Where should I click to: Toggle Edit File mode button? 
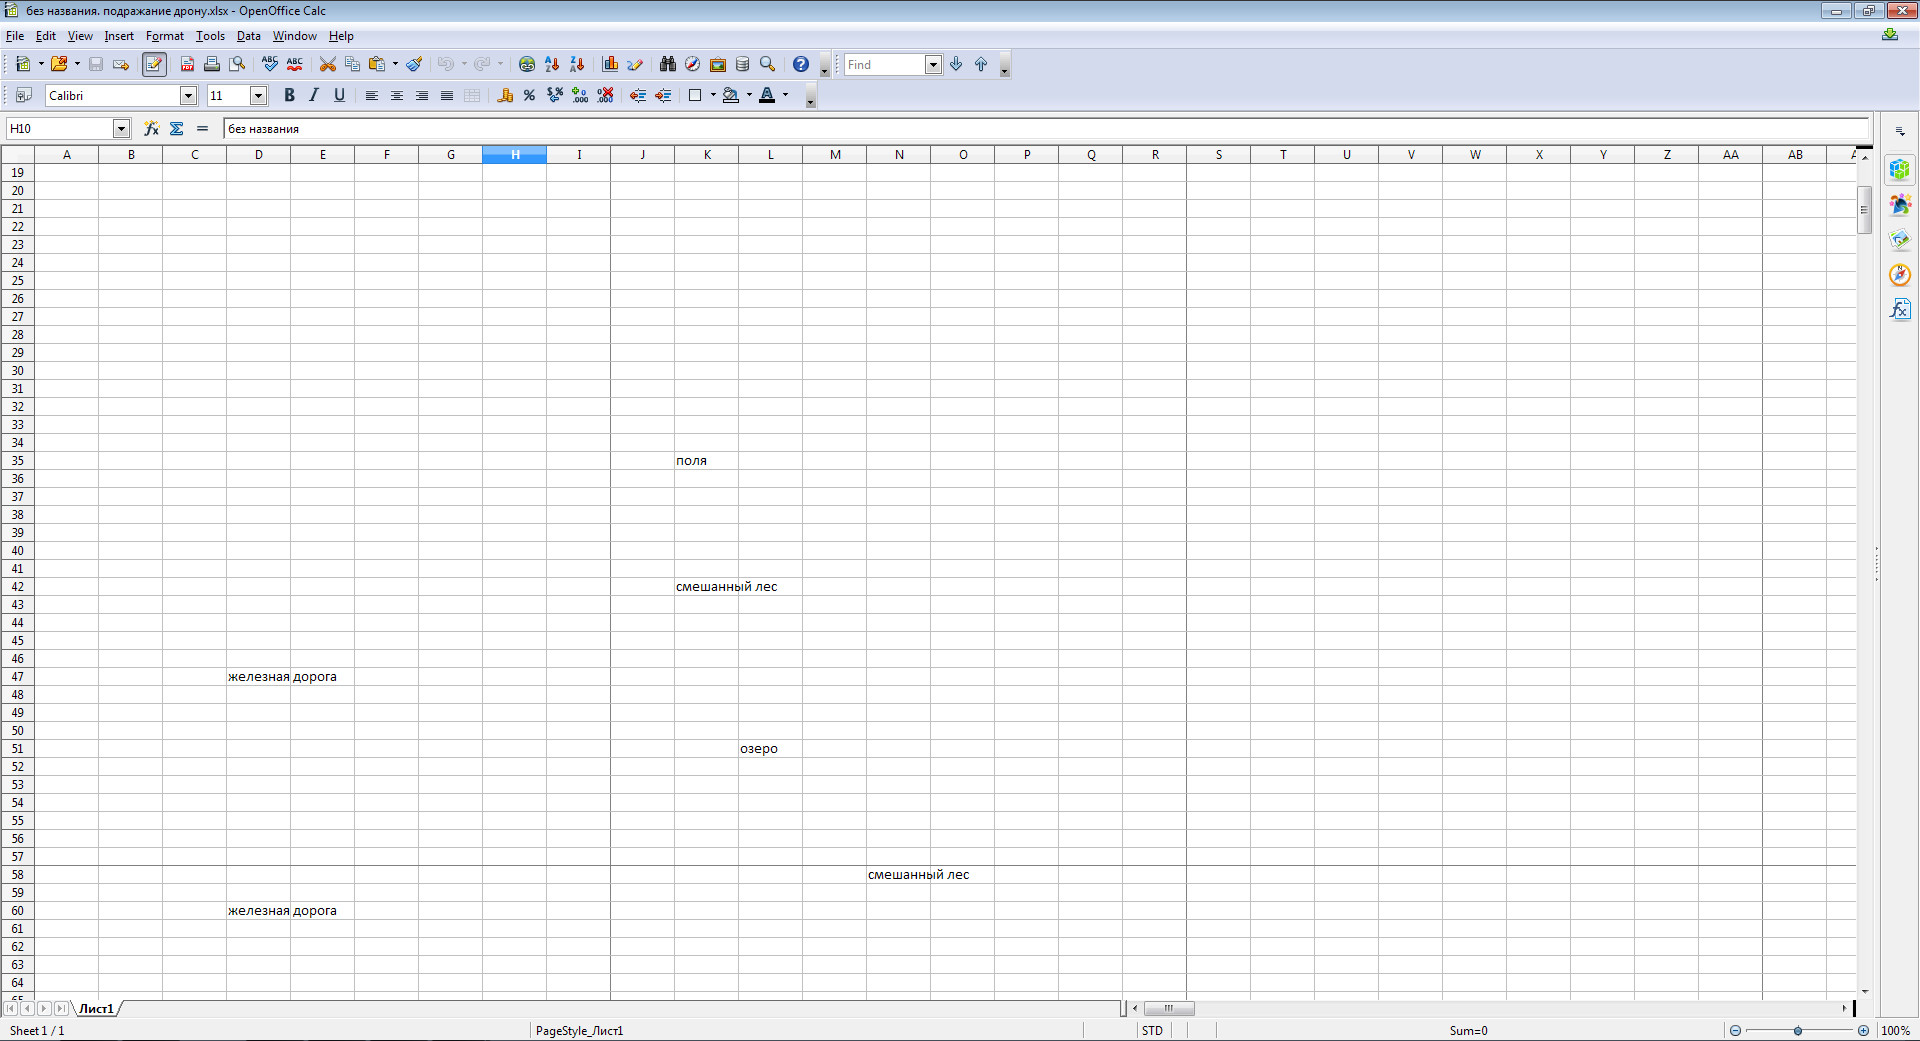coord(154,64)
